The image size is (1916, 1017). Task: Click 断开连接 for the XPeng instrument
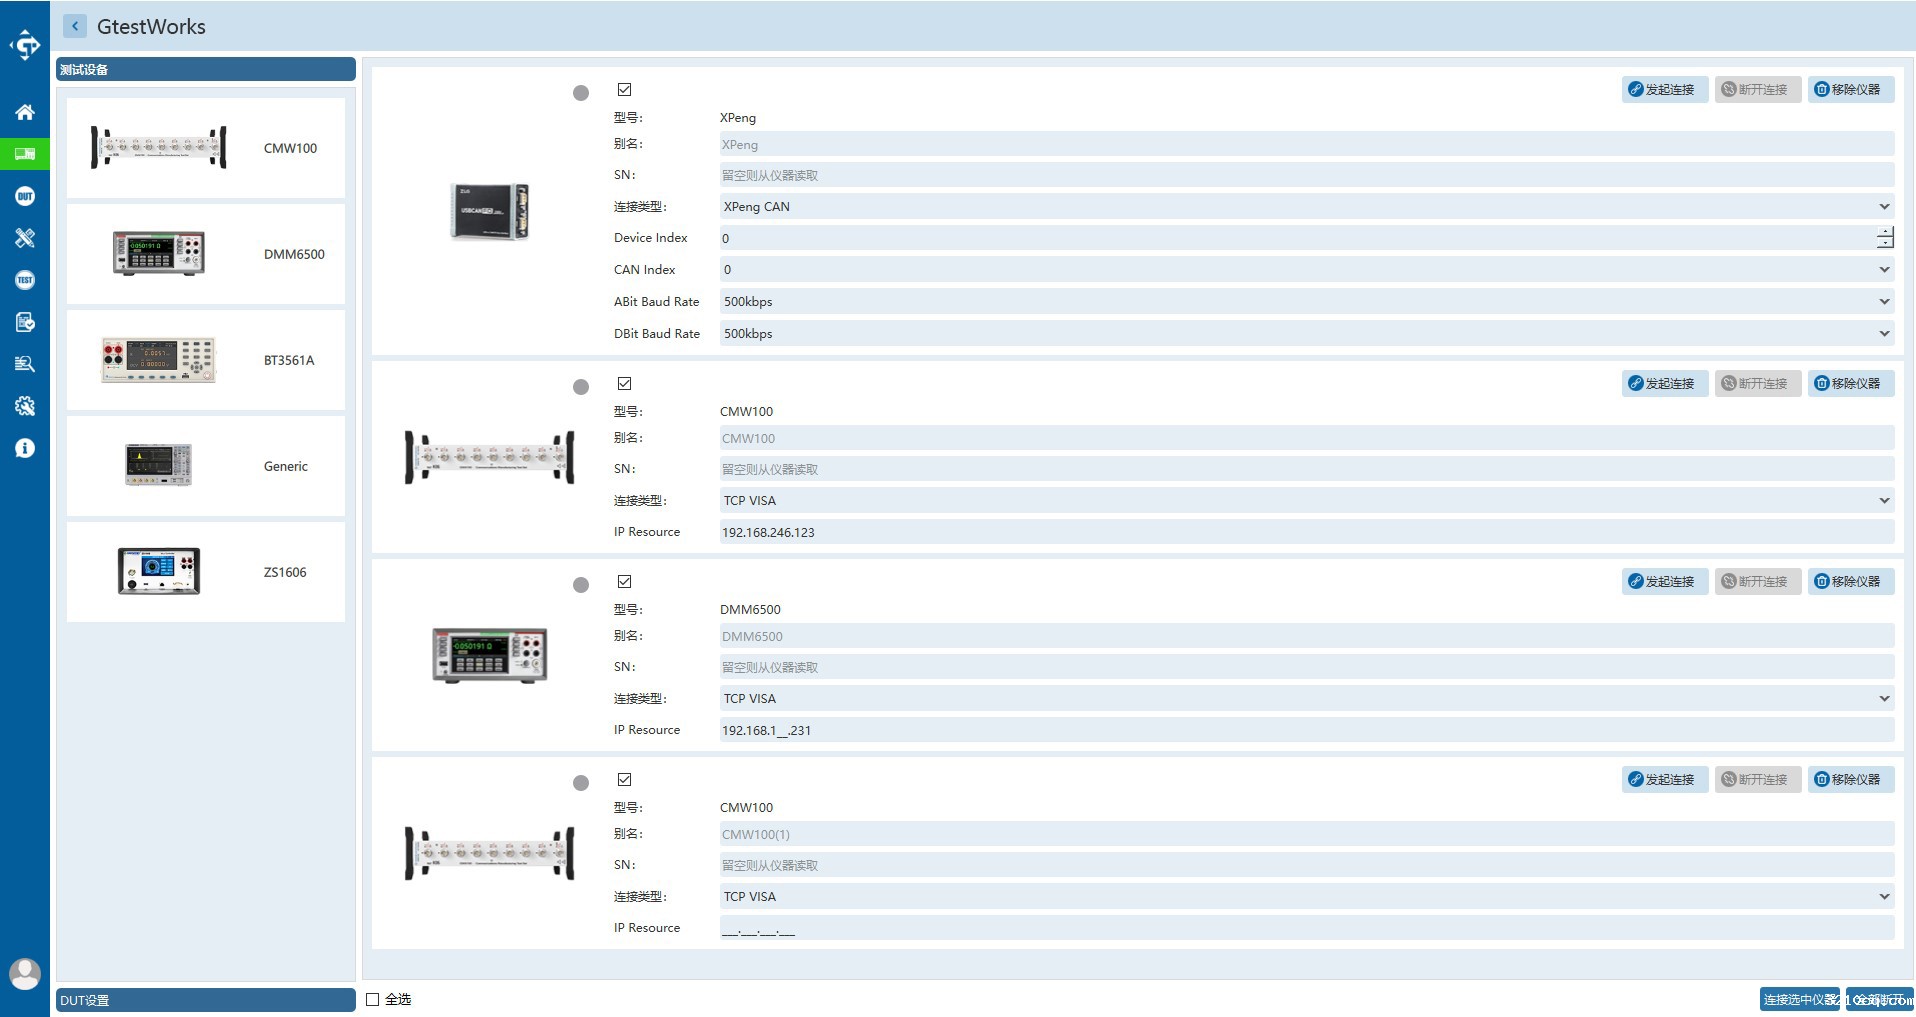[x=1757, y=90]
